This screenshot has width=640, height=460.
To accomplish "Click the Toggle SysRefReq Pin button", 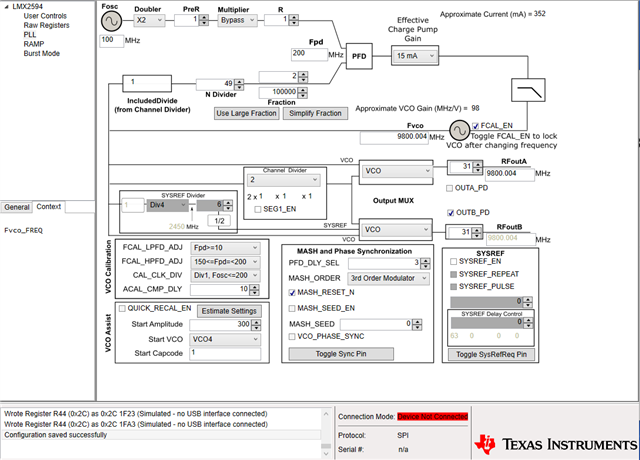I will [491, 354].
